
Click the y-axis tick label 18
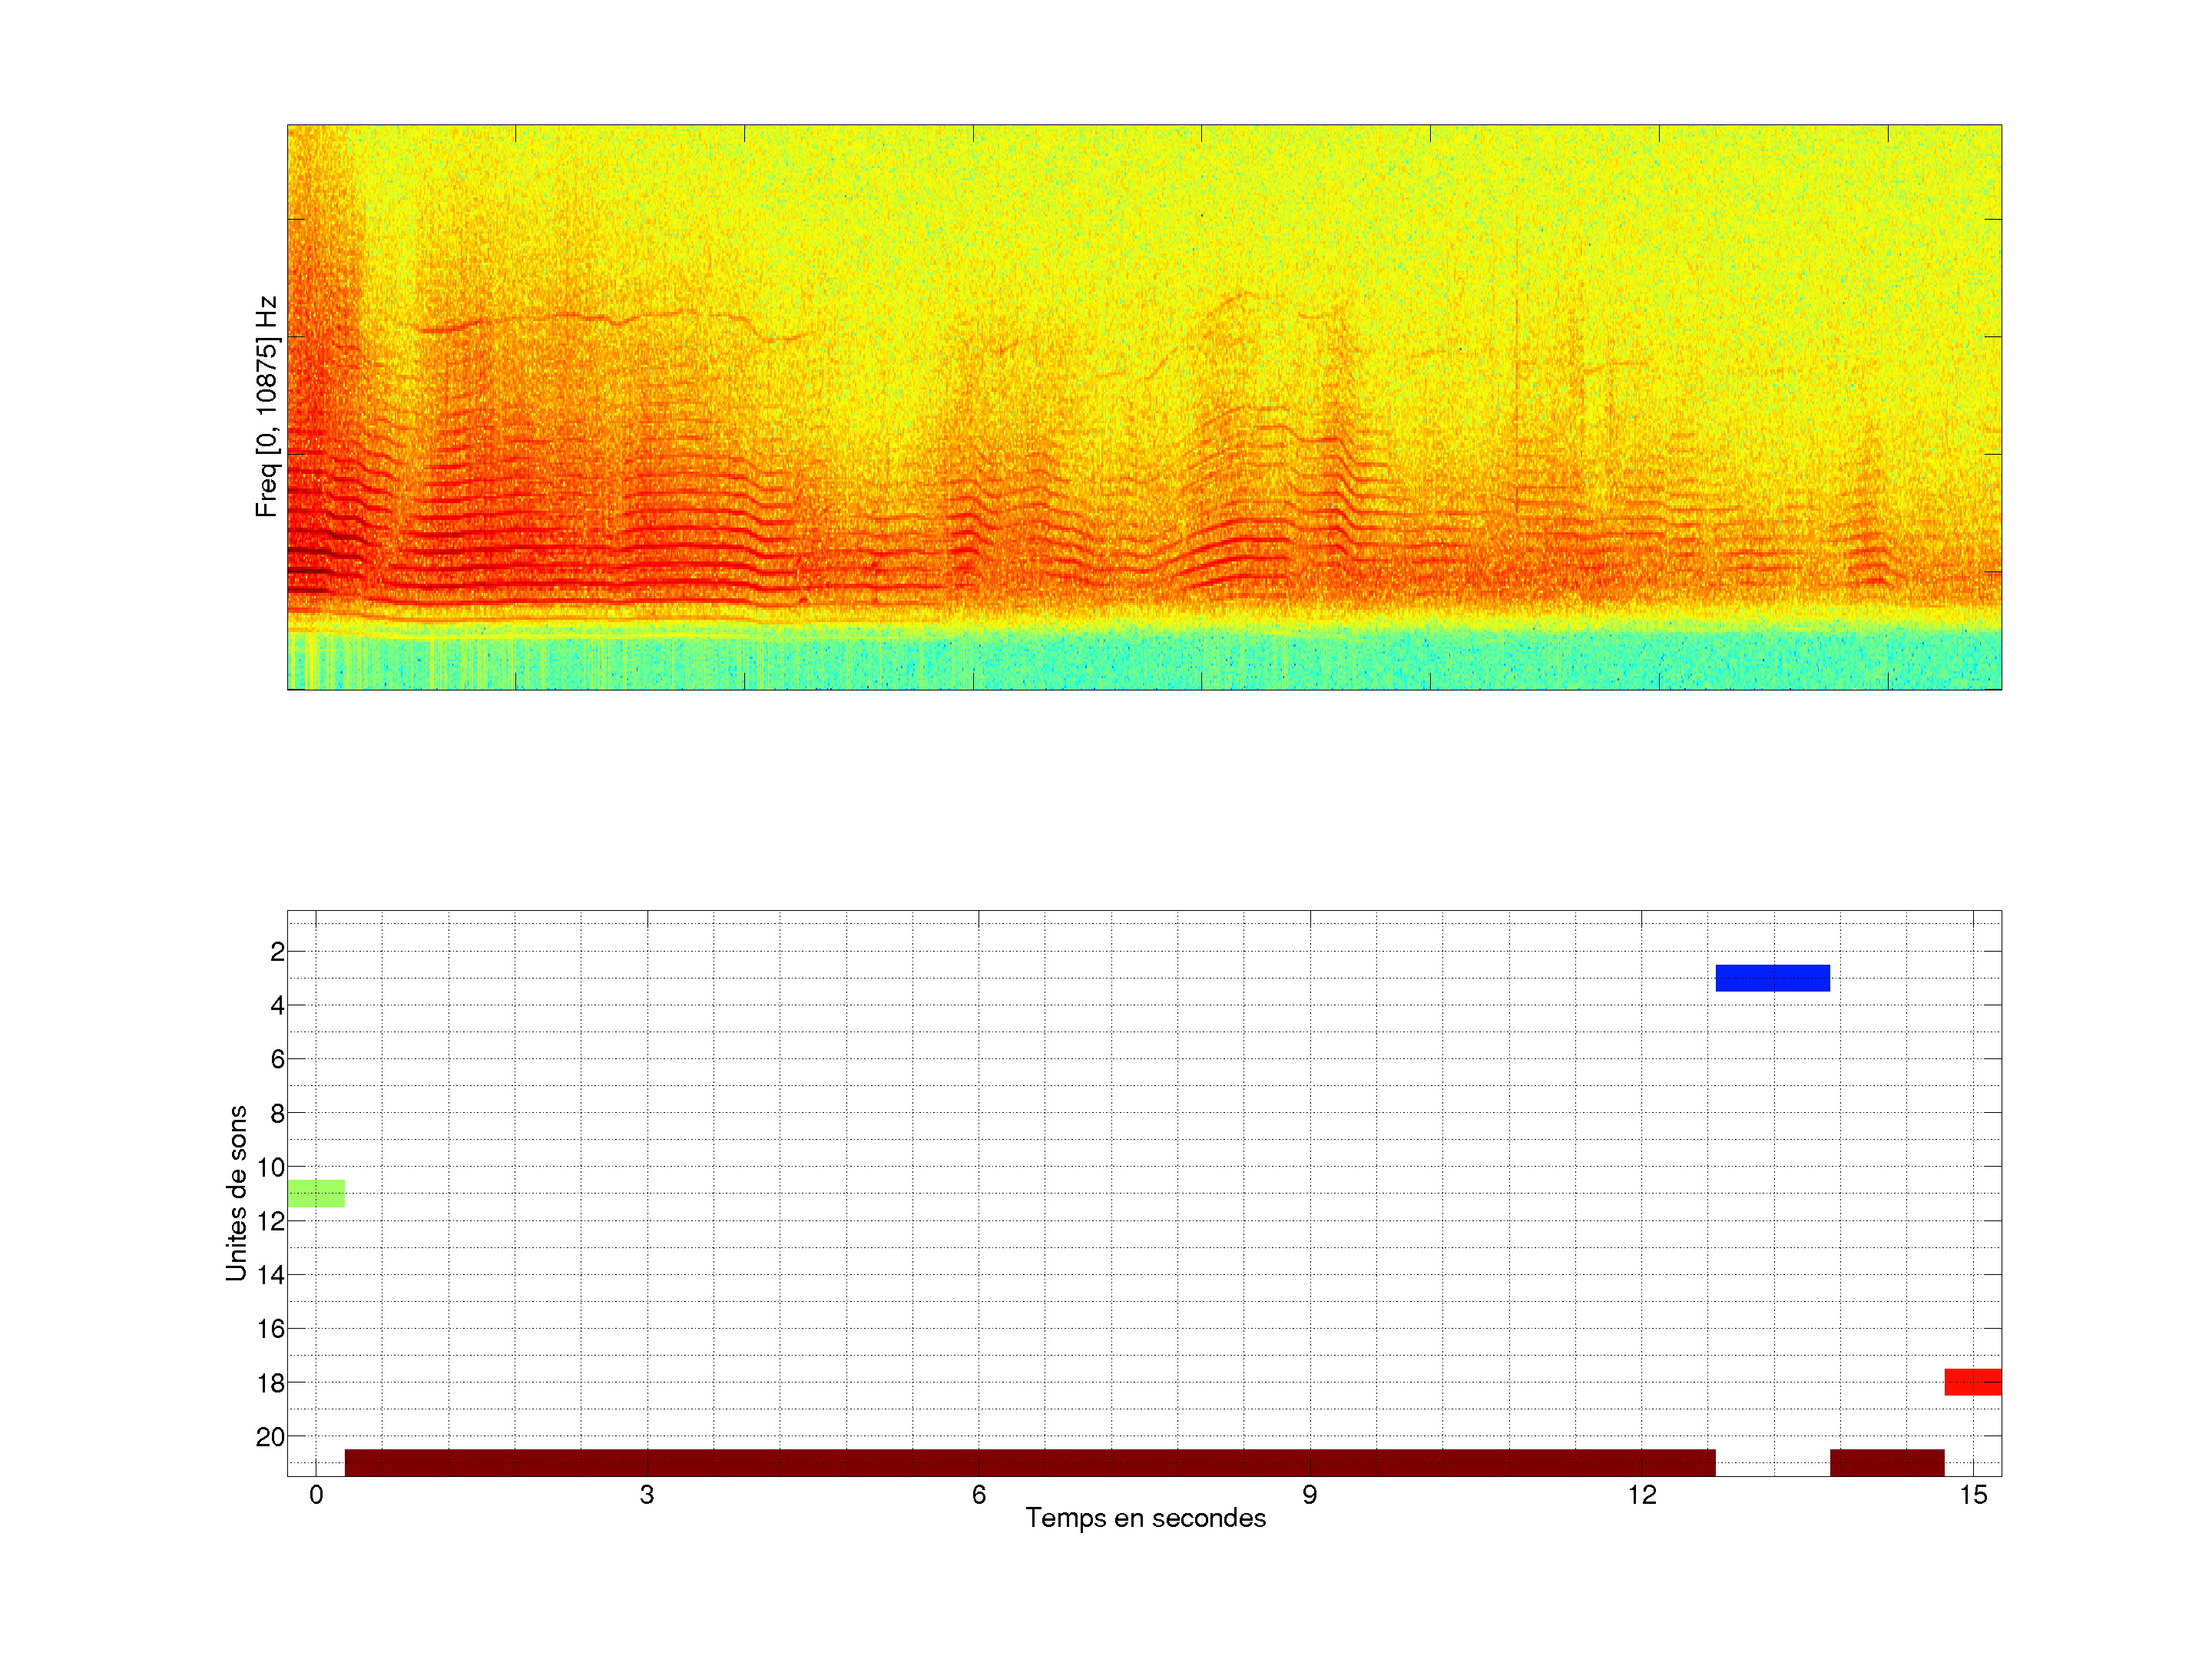[270, 1383]
